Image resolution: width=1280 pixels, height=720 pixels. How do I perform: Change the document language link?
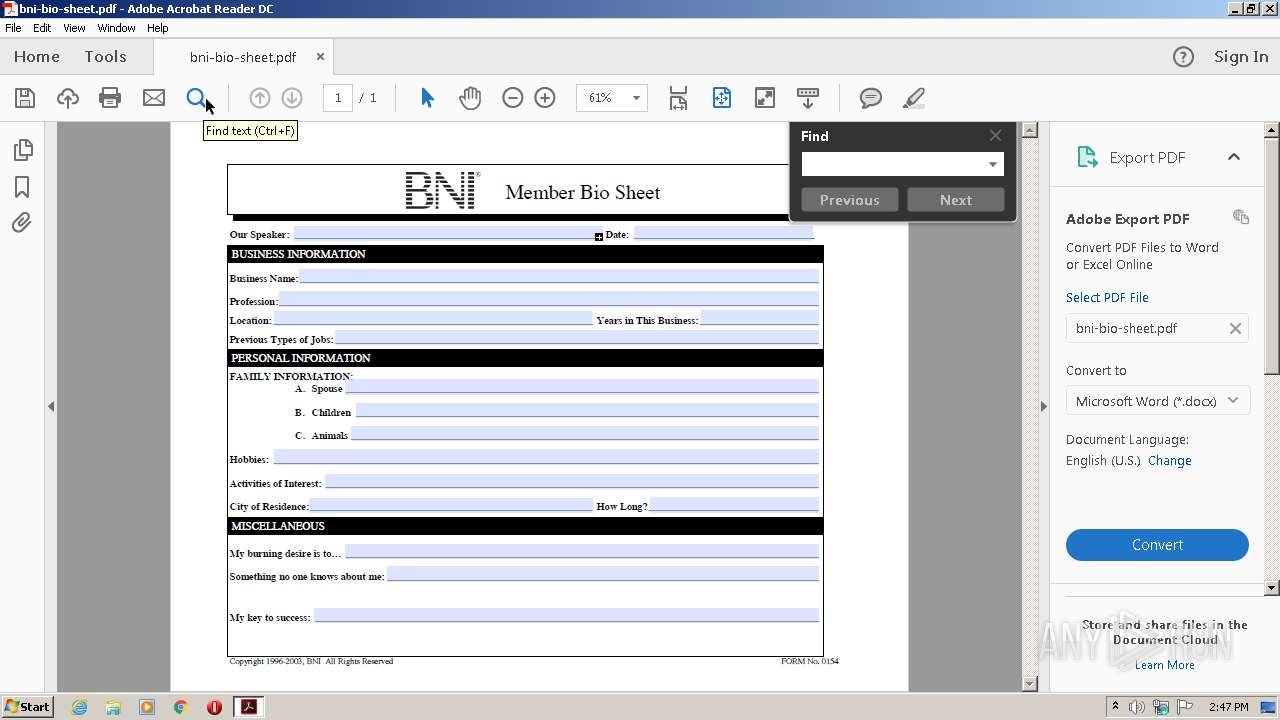pos(1170,461)
